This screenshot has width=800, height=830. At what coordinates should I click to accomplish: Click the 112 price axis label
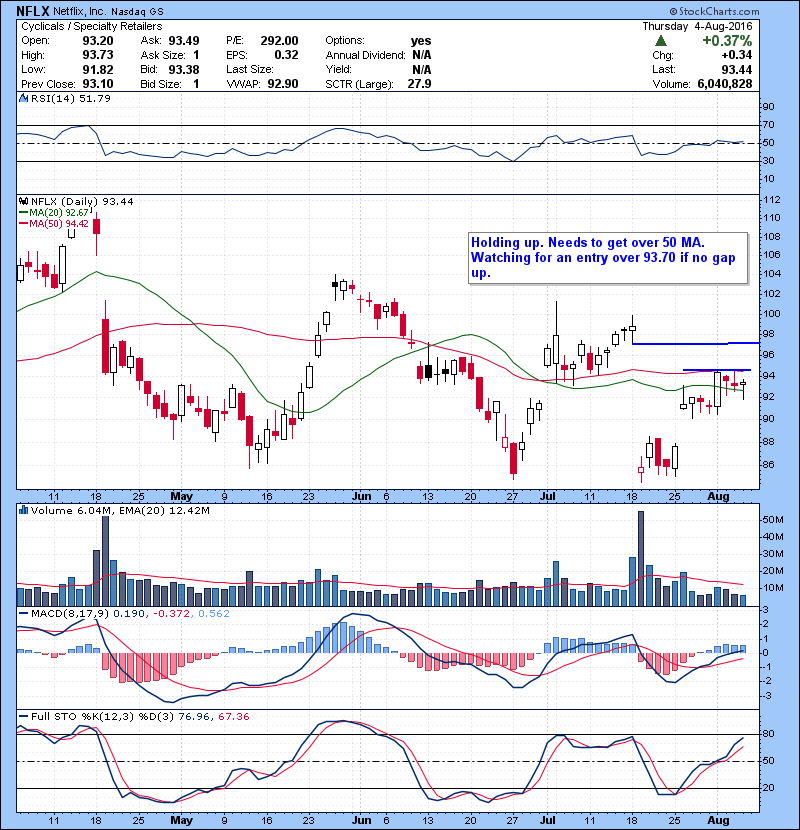[771, 200]
